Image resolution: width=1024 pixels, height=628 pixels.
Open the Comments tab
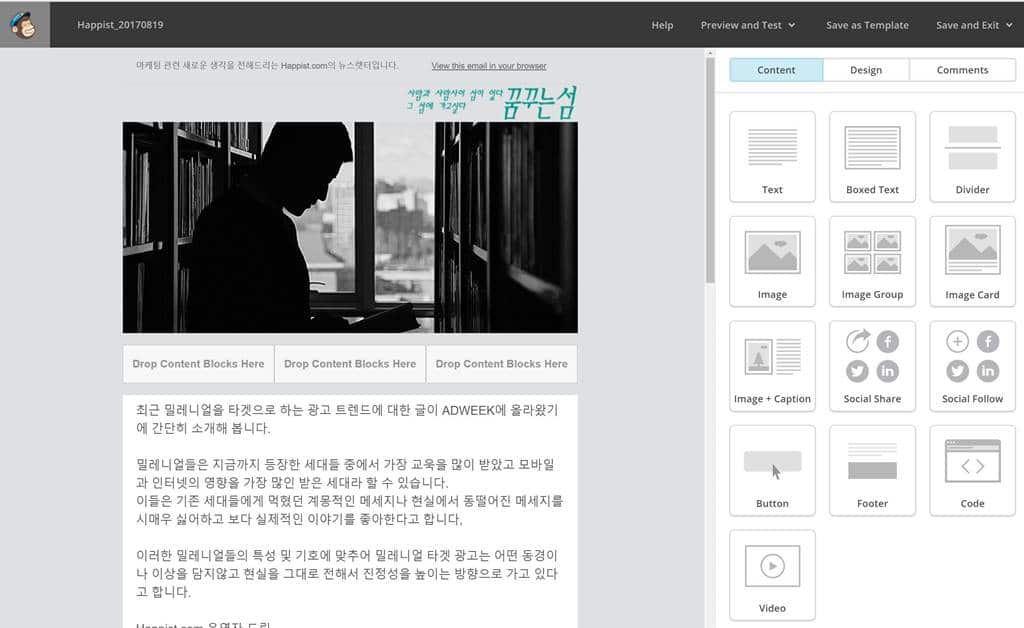point(961,70)
